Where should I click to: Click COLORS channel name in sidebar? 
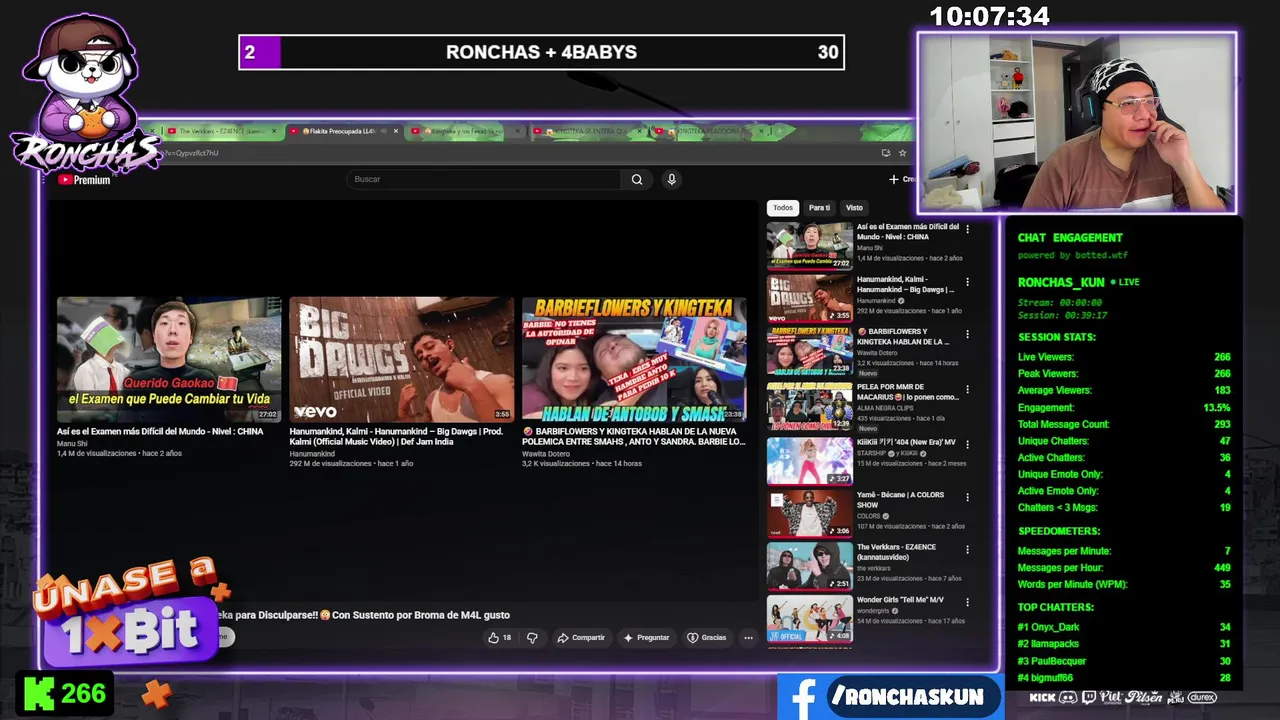point(868,516)
